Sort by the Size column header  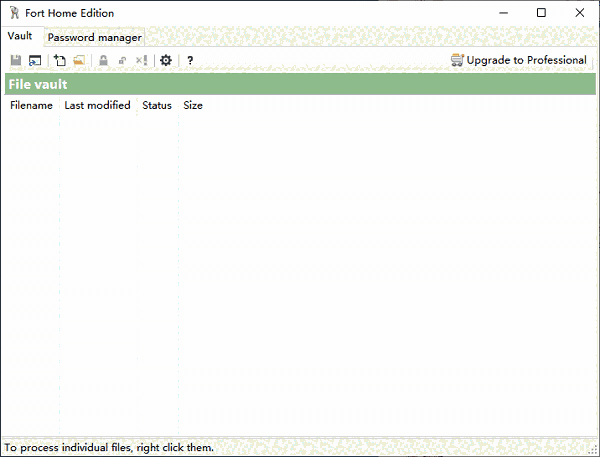[193, 105]
